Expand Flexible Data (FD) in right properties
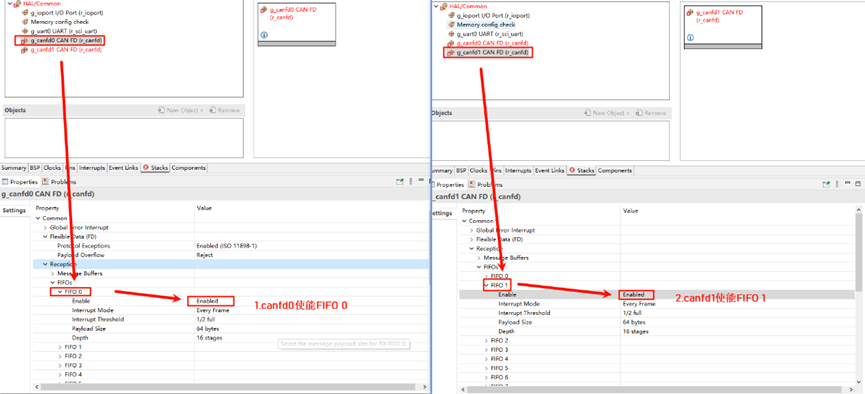 click(472, 239)
